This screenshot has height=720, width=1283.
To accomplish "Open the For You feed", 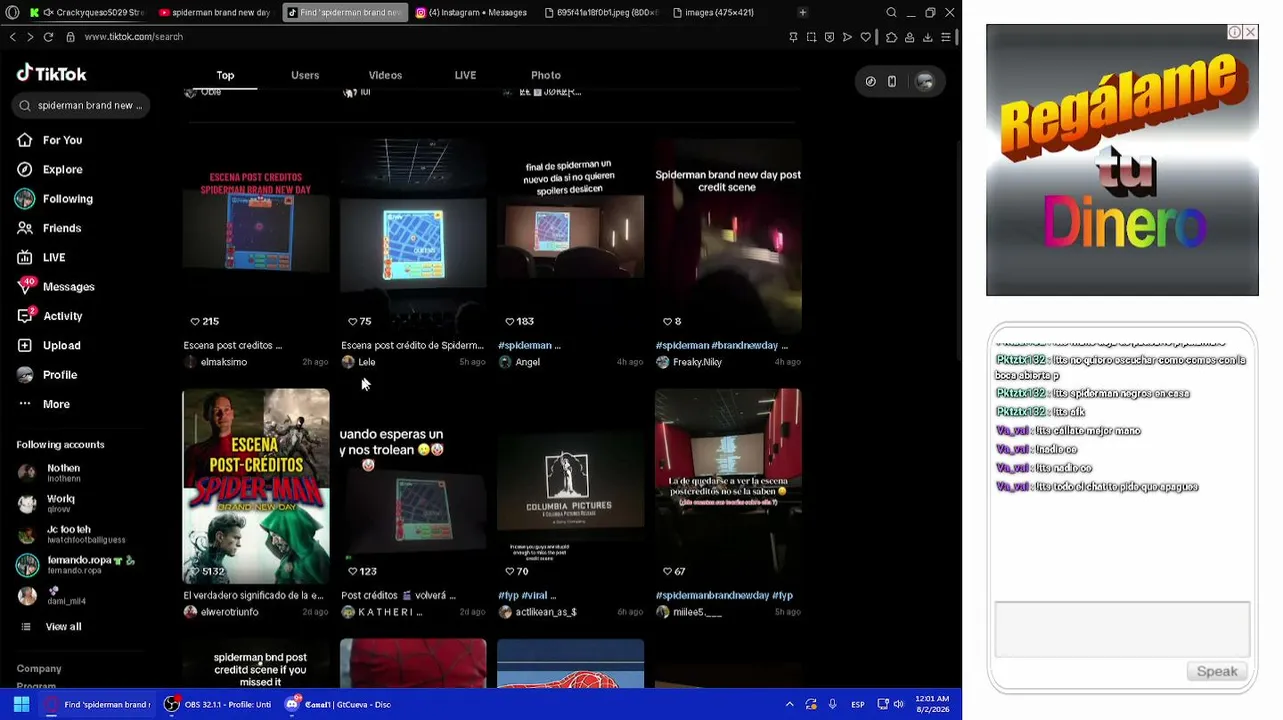I will [x=50, y=140].
